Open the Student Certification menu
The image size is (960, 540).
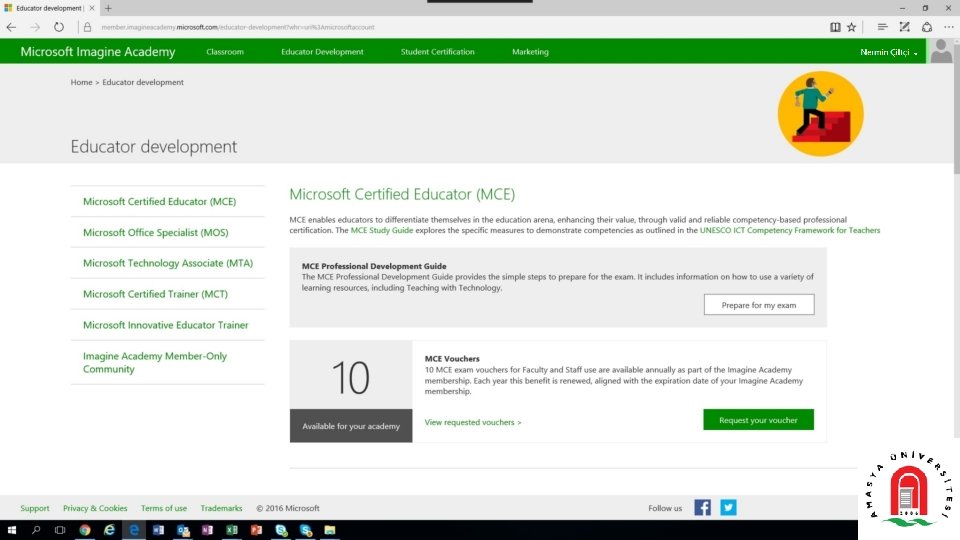coord(437,51)
